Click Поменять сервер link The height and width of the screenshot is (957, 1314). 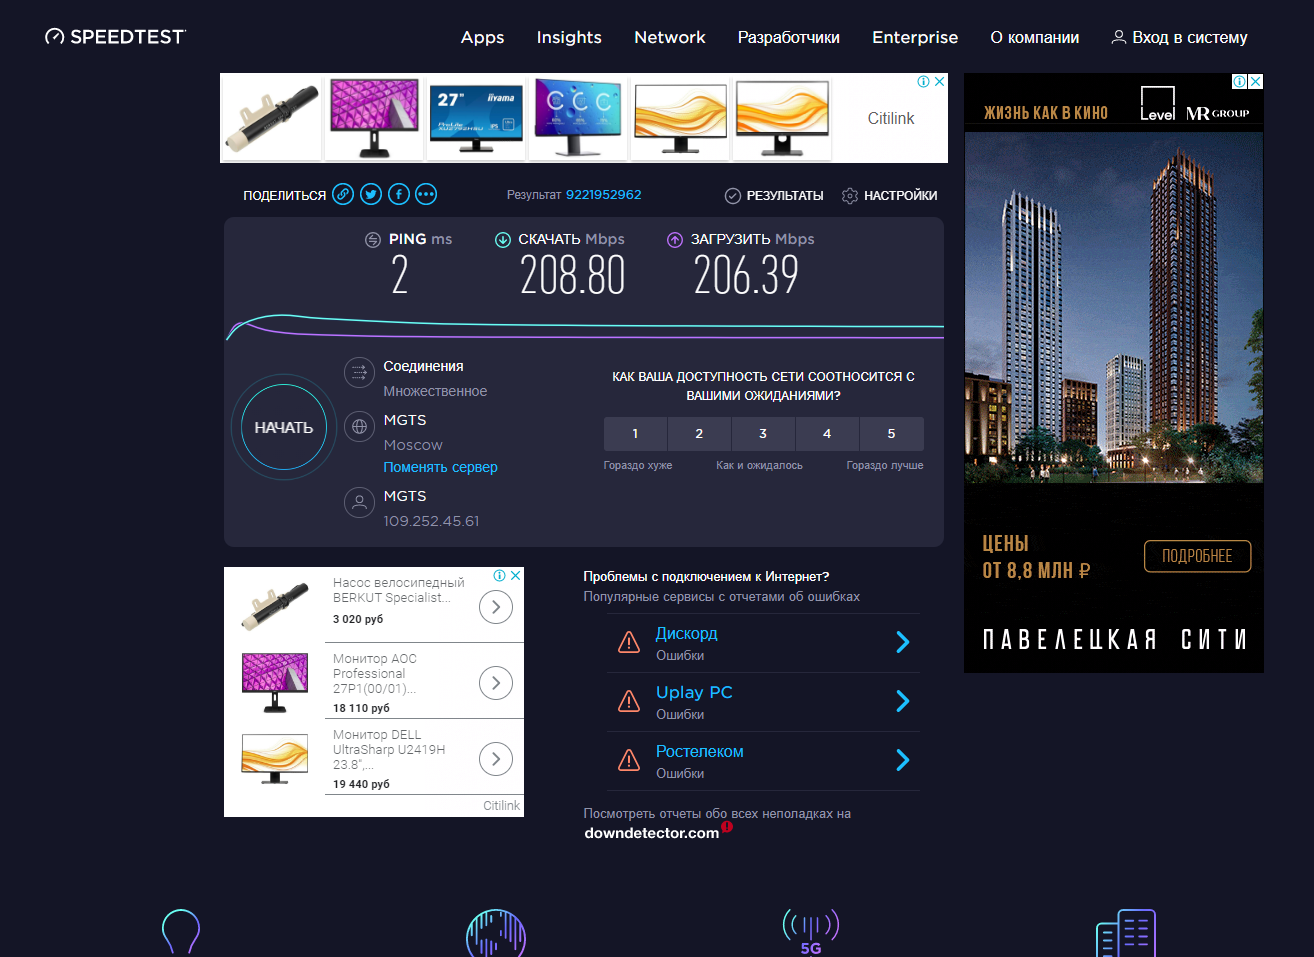[440, 467]
